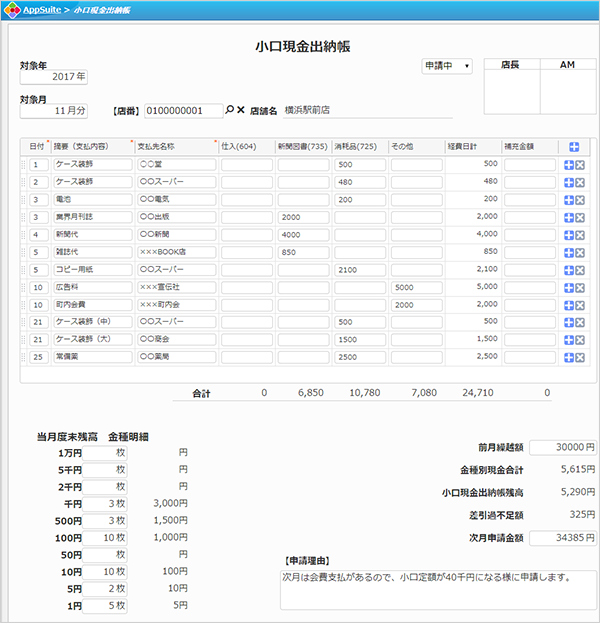This screenshot has height=623, width=600.
Task: Click the 1円 count field showing 5枚
Action: click(105, 606)
